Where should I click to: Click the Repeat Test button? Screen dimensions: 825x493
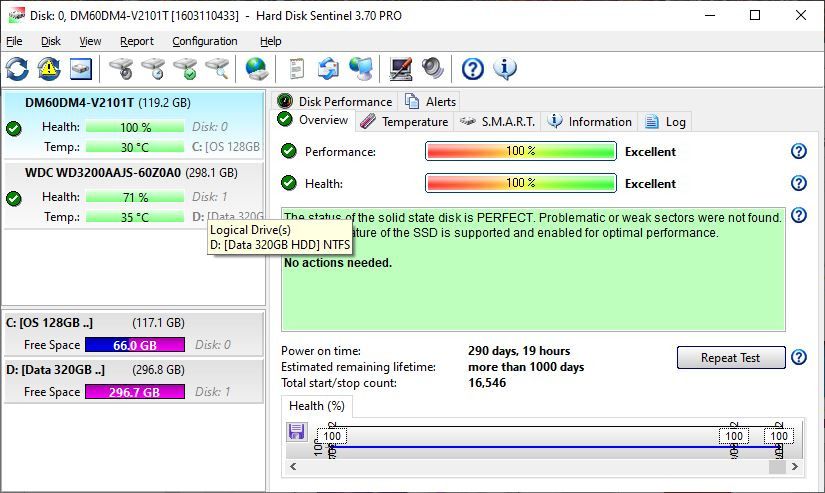click(731, 358)
